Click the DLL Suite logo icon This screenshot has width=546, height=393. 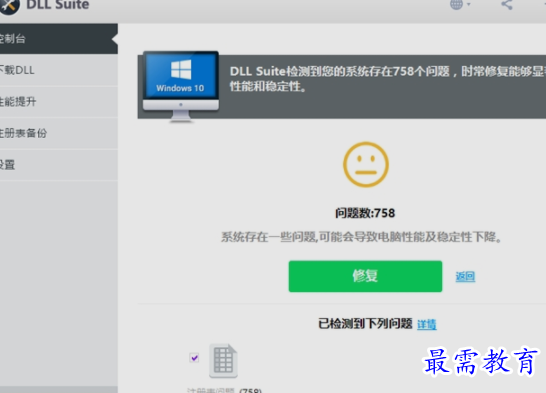9,6
